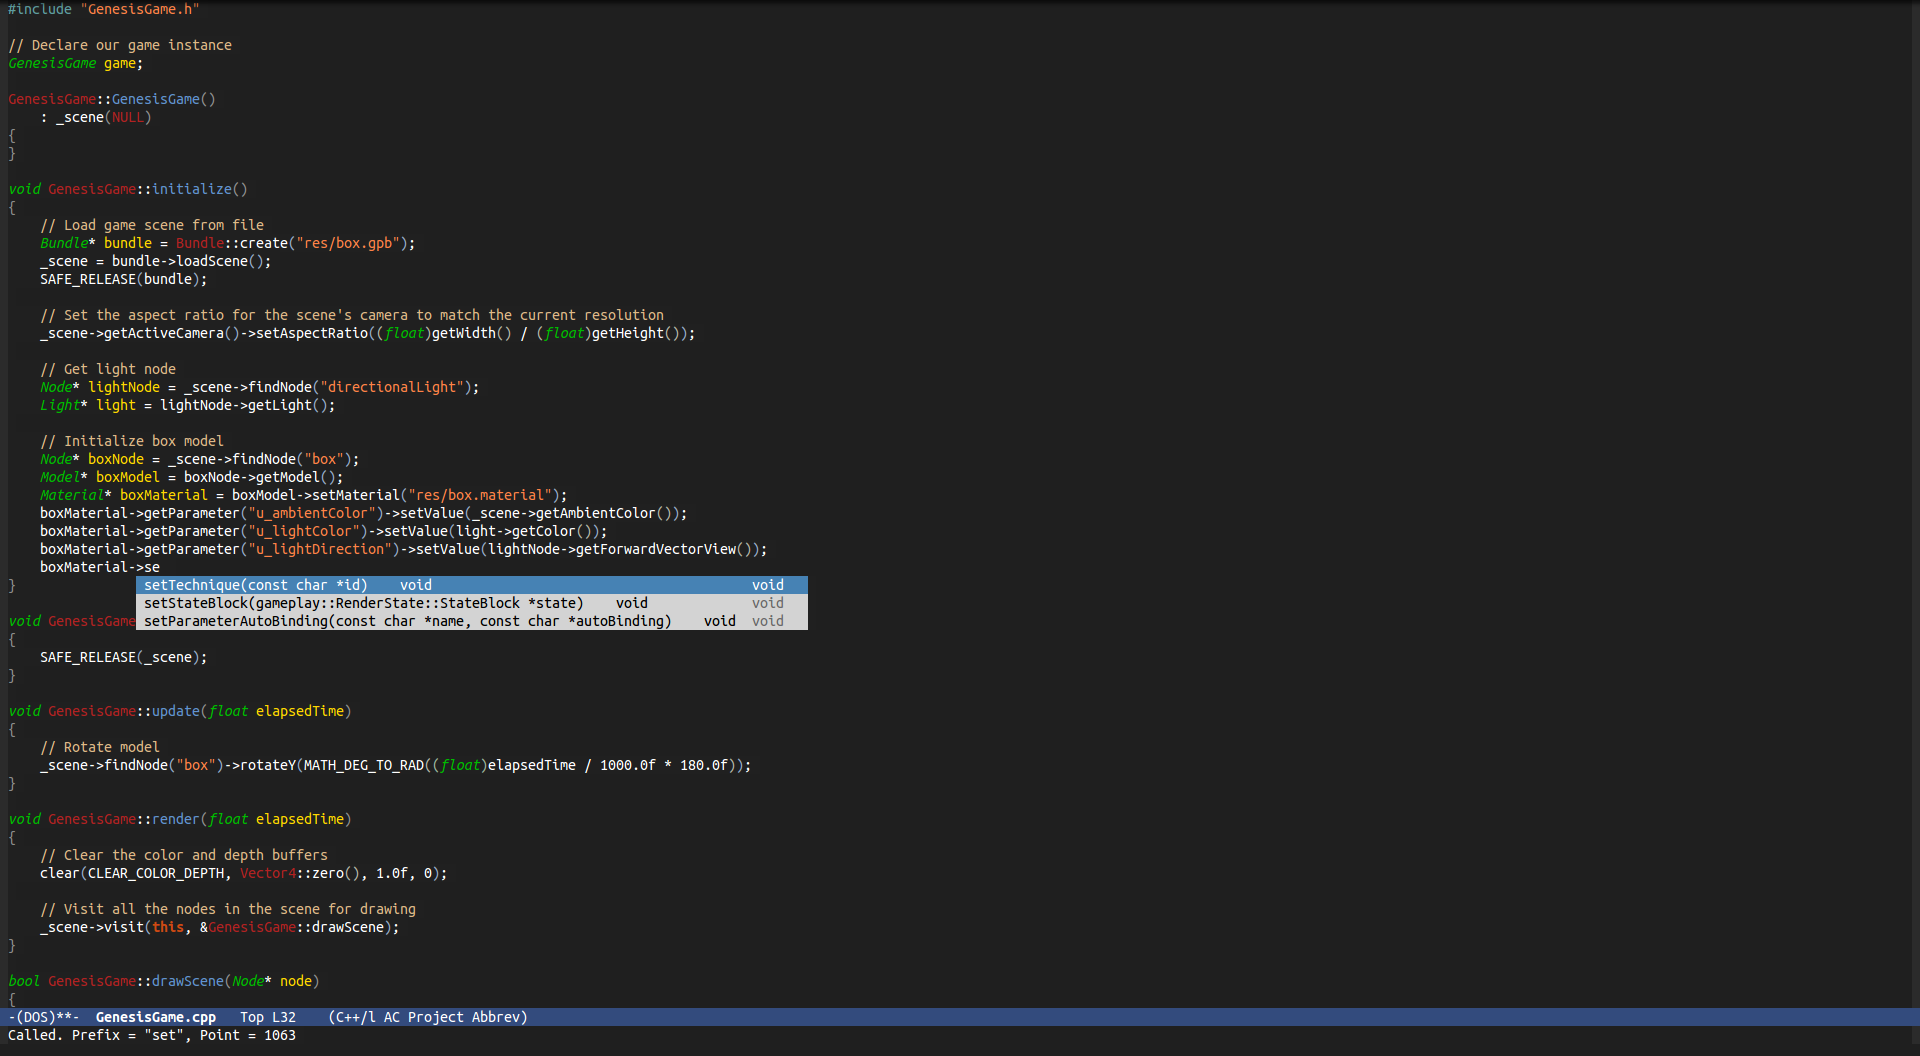Click getHeight() in aspect ratio line

click(636, 333)
